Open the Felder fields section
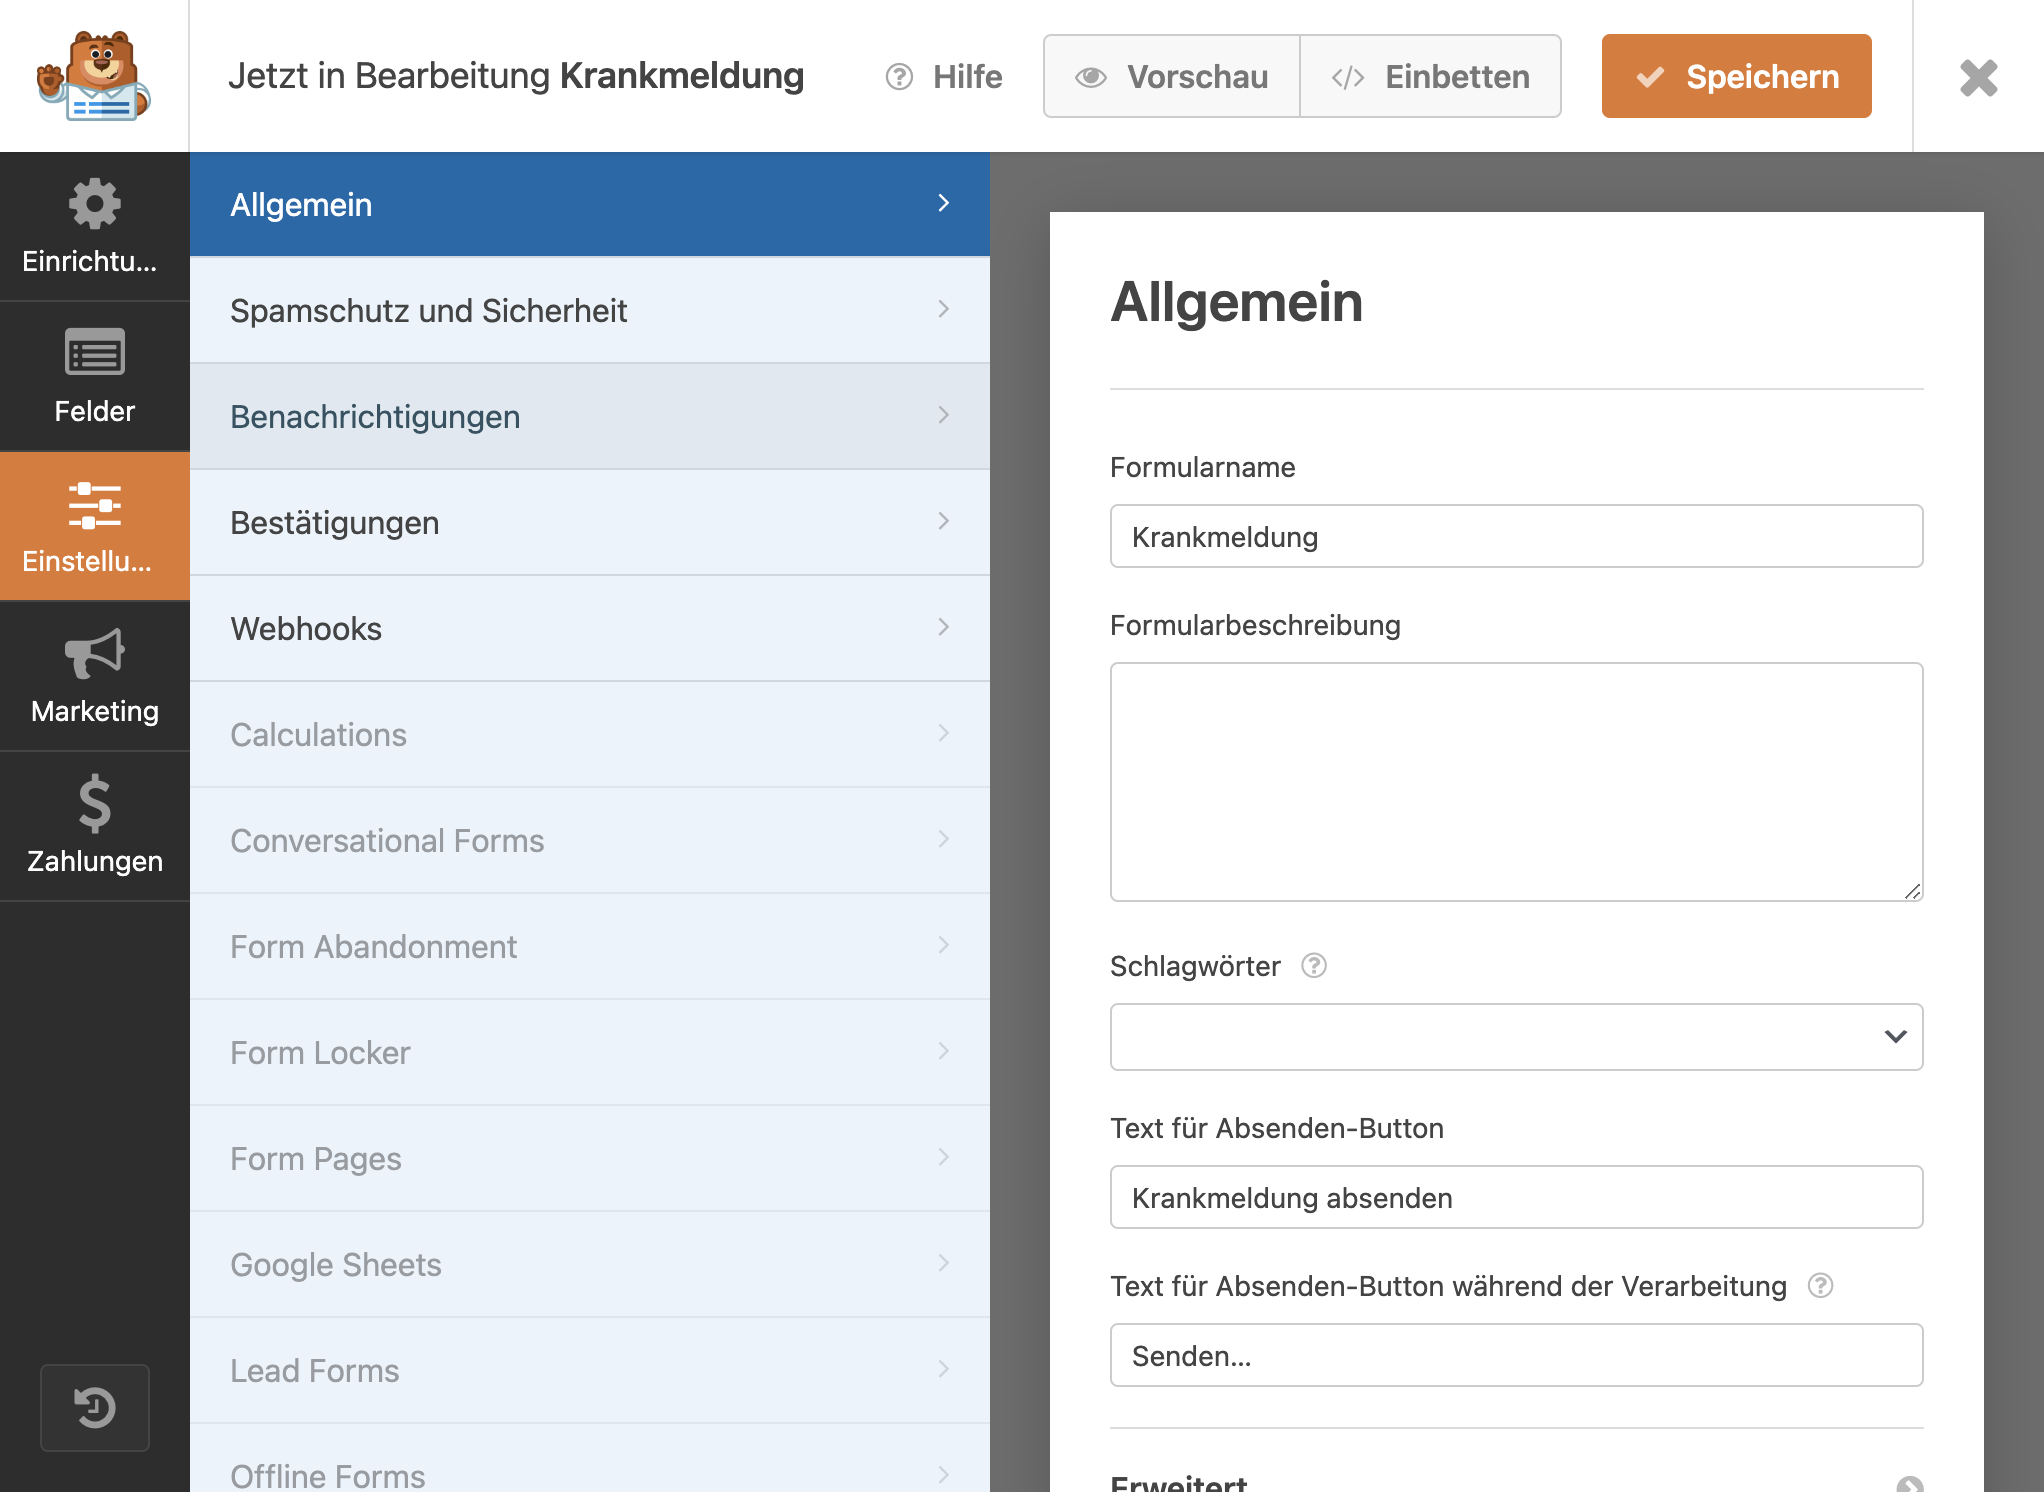Image resolution: width=2044 pixels, height=1492 pixels. [94, 377]
